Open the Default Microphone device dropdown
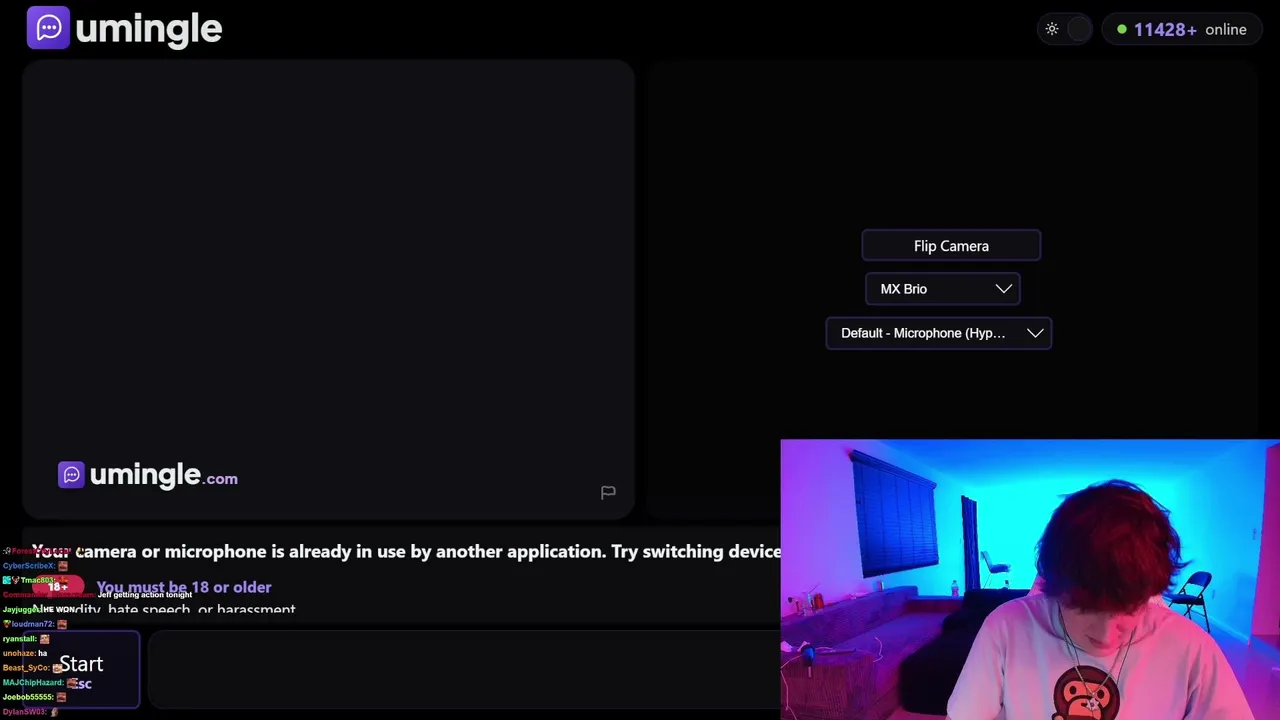Screen dimensions: 1280x720 coord(939,333)
